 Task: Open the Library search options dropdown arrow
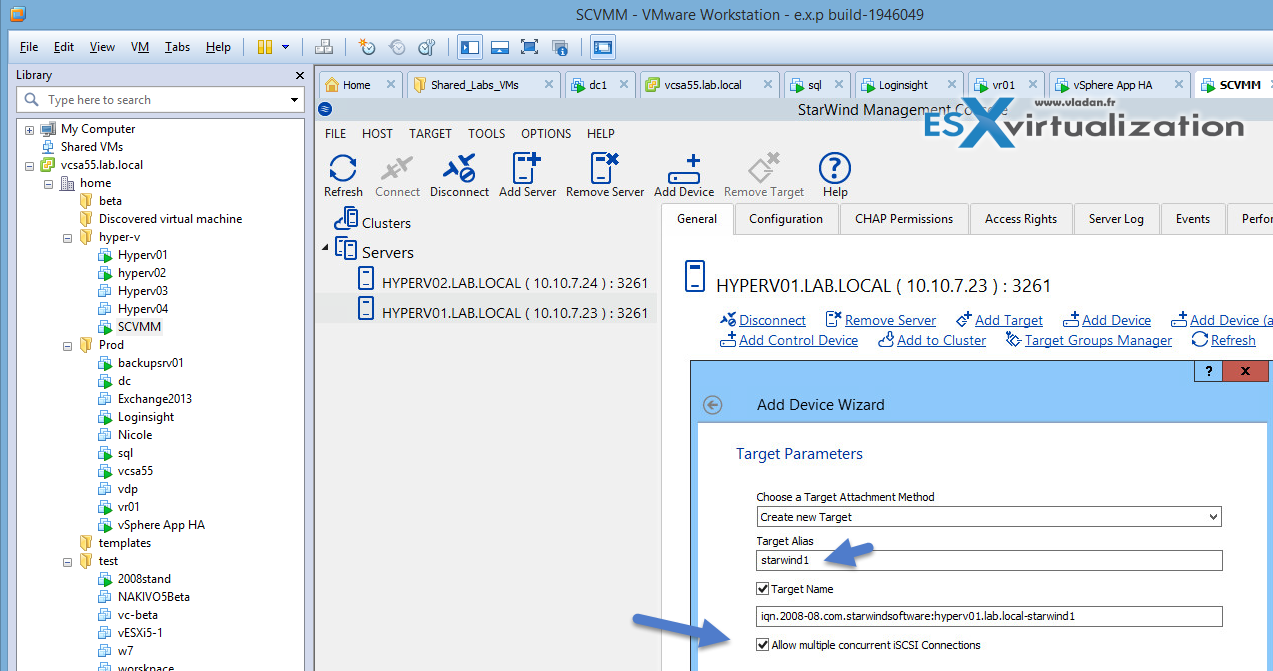[294, 100]
